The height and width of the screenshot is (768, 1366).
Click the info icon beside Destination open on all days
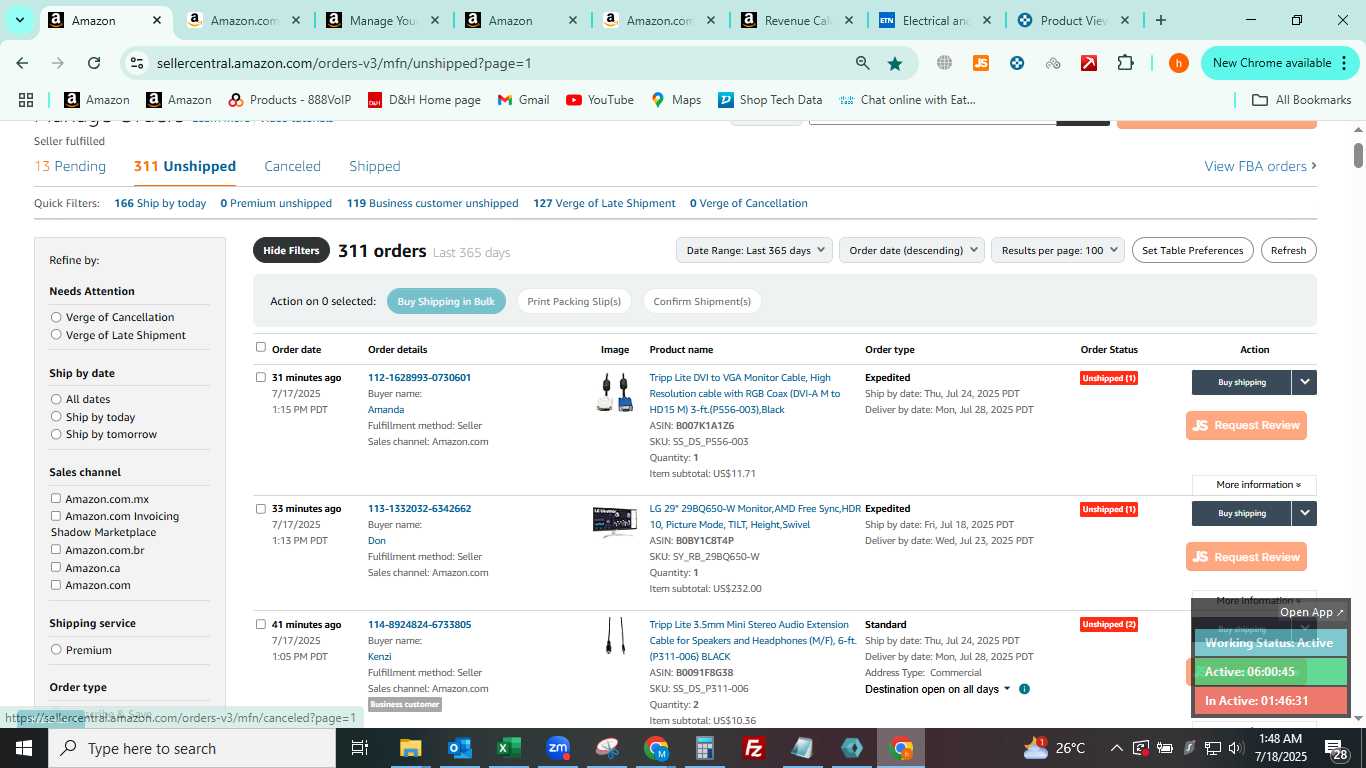(x=1024, y=689)
